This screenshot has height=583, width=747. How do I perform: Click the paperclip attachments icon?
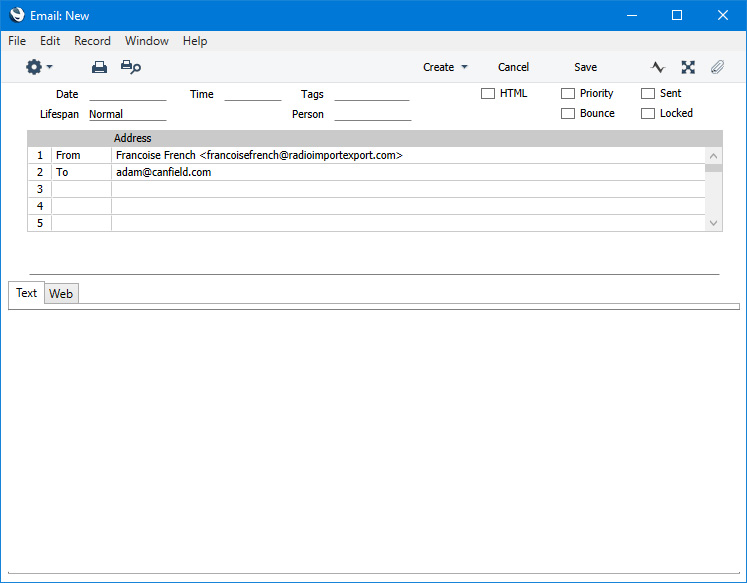pos(717,67)
